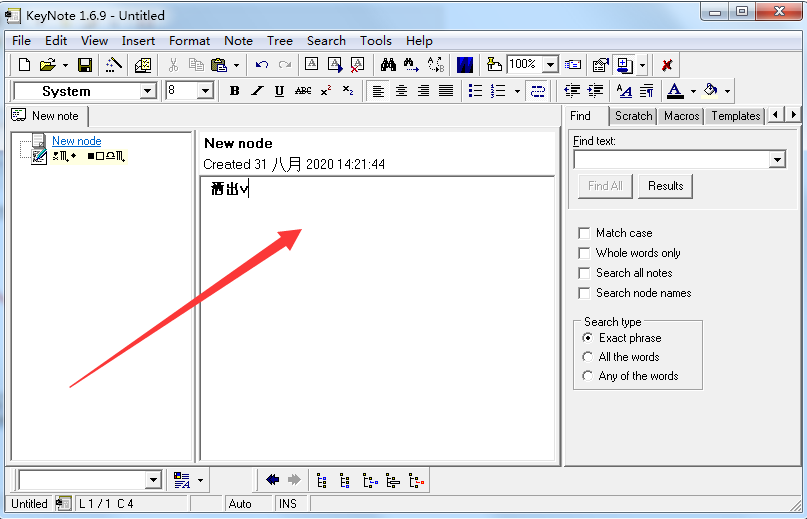Click the Cut scissors icon
The image size is (807, 519).
click(173, 65)
